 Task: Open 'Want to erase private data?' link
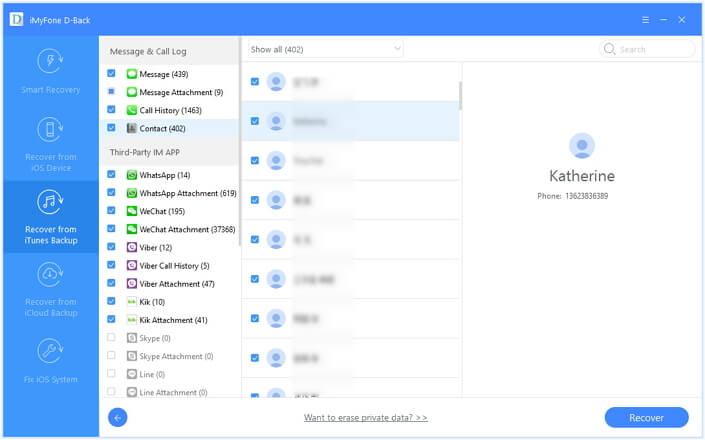366,418
